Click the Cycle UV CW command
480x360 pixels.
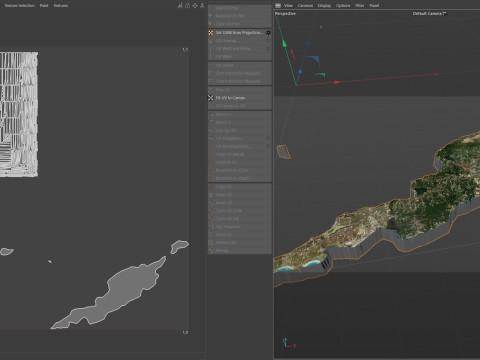click(240, 219)
